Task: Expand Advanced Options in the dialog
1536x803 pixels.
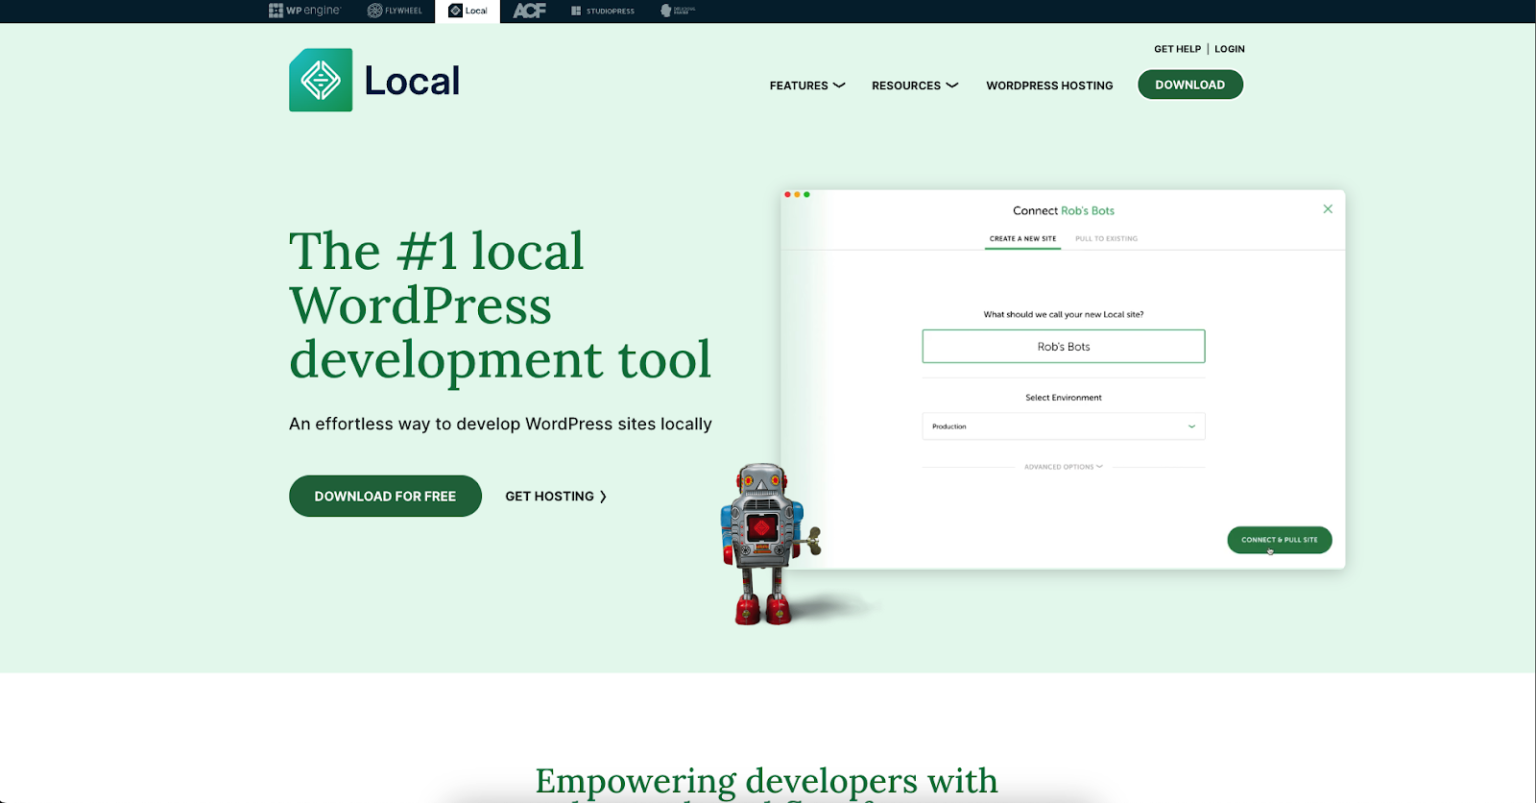Action: pyautogui.click(x=1062, y=466)
